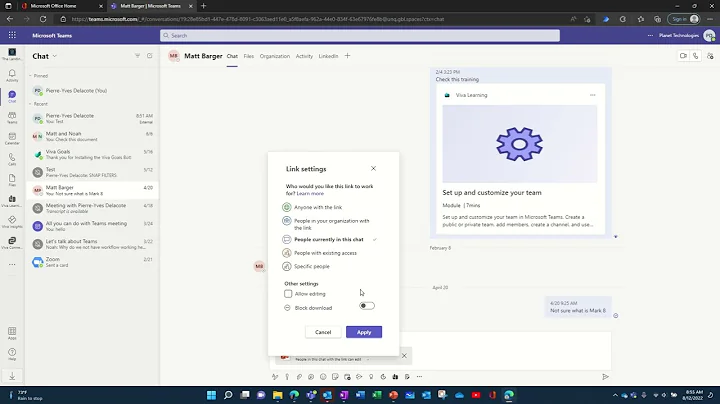Open Viva Learning in the sidebar
Screen dimensions: 720x404
12,201
